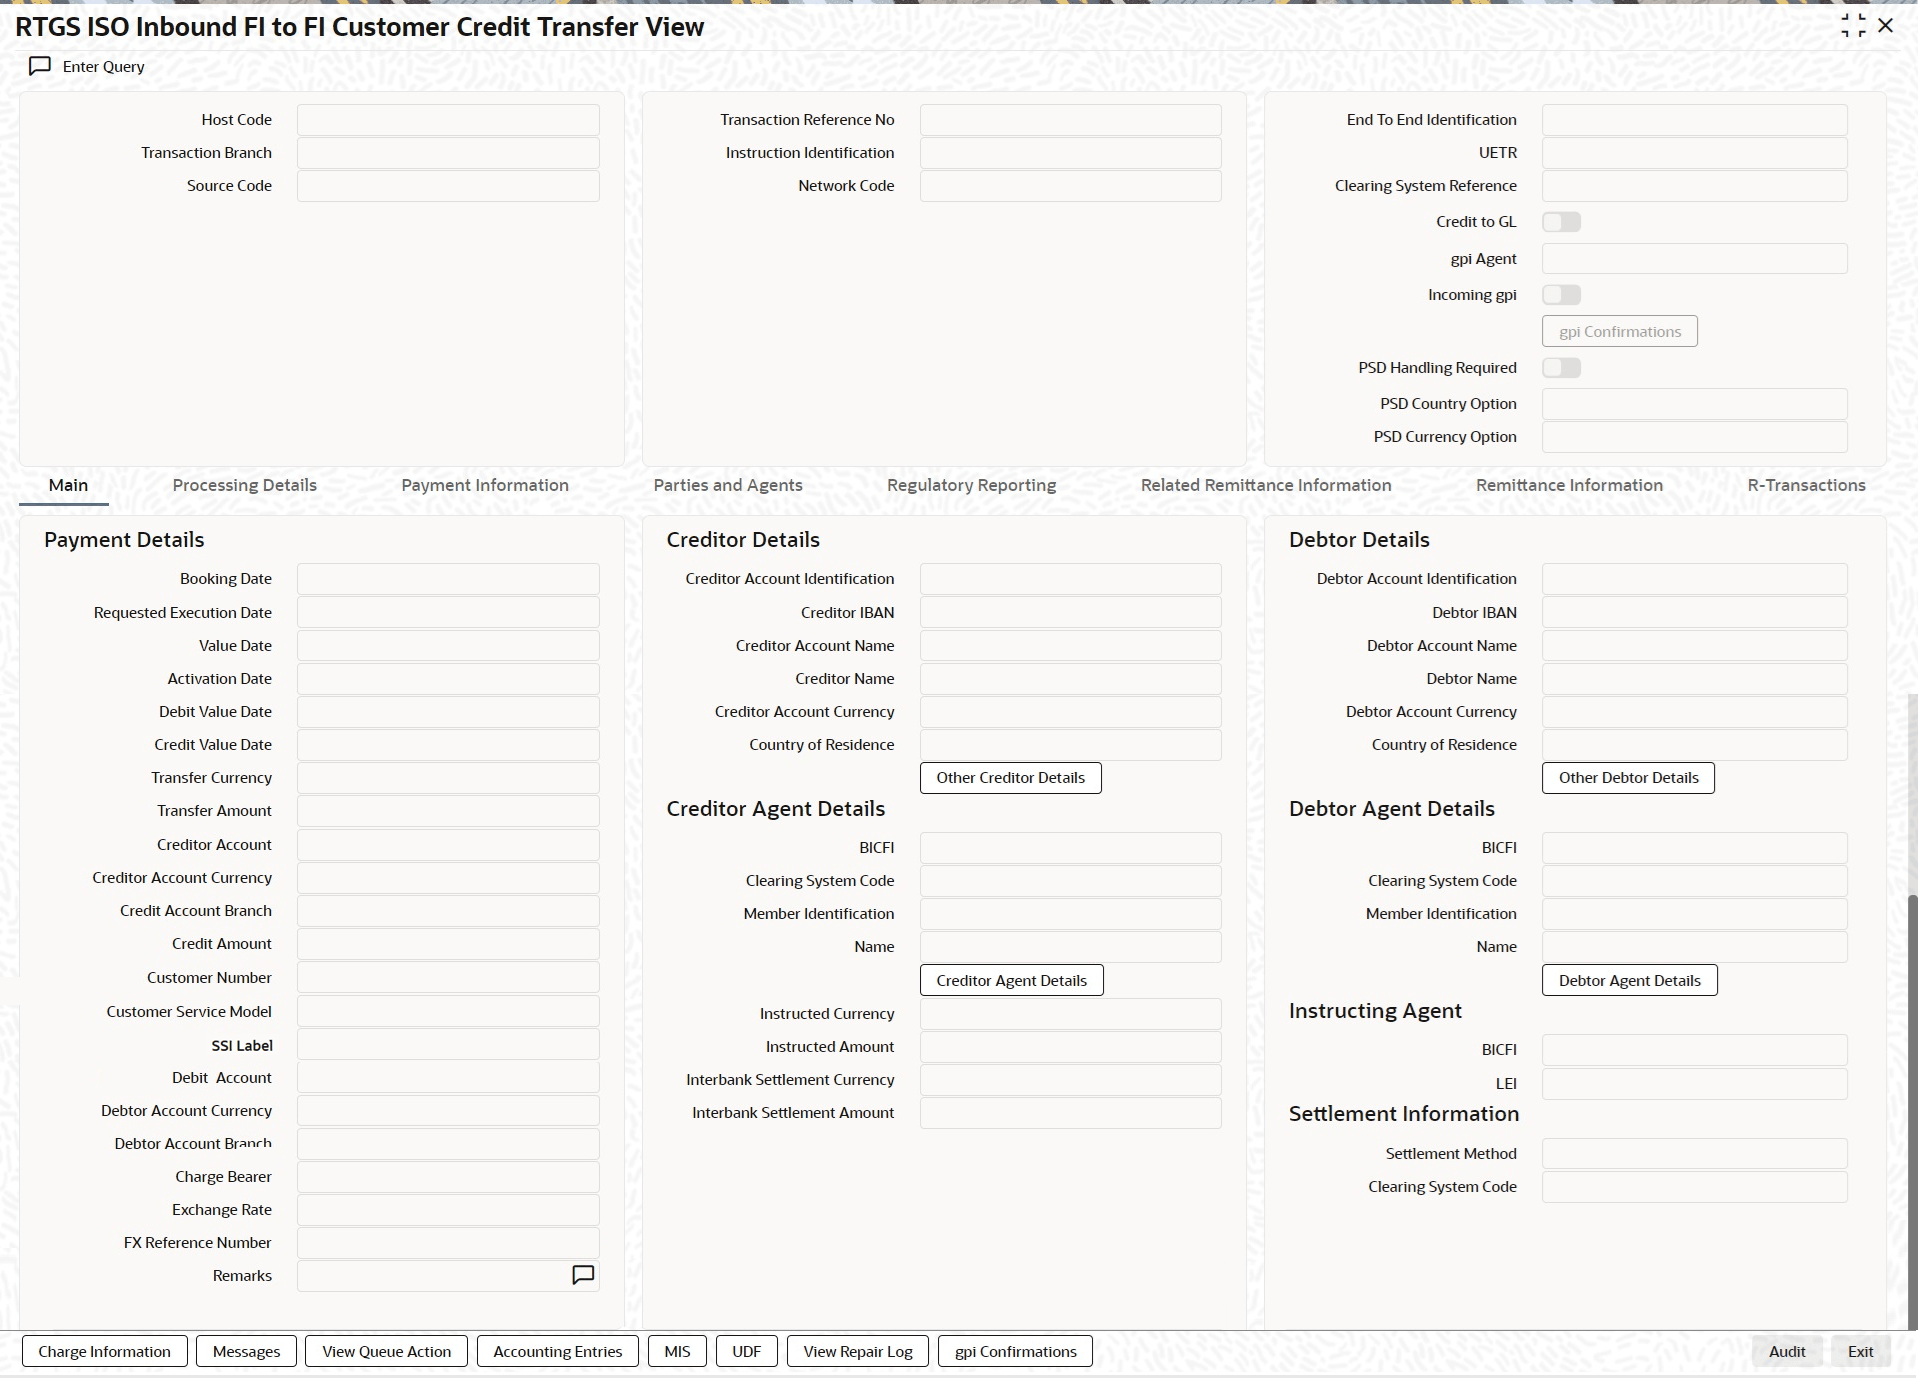Click the Instruction Identification field
The height and width of the screenshot is (1379, 1918).
(x=1070, y=153)
